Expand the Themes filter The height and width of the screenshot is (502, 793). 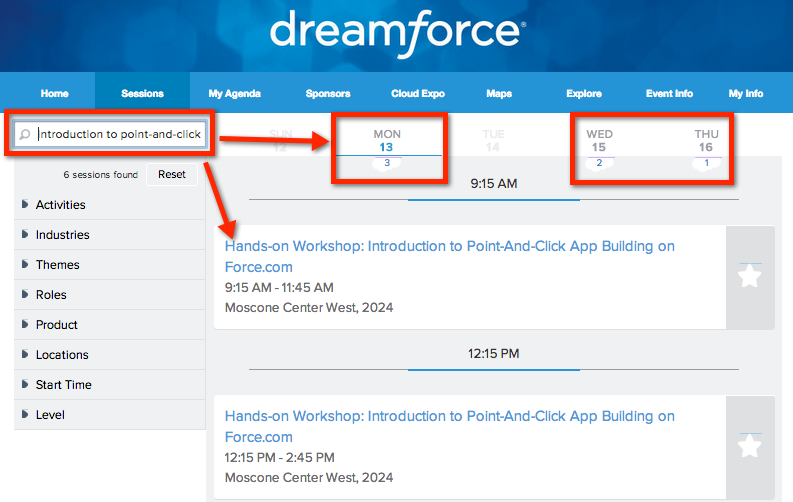110,264
